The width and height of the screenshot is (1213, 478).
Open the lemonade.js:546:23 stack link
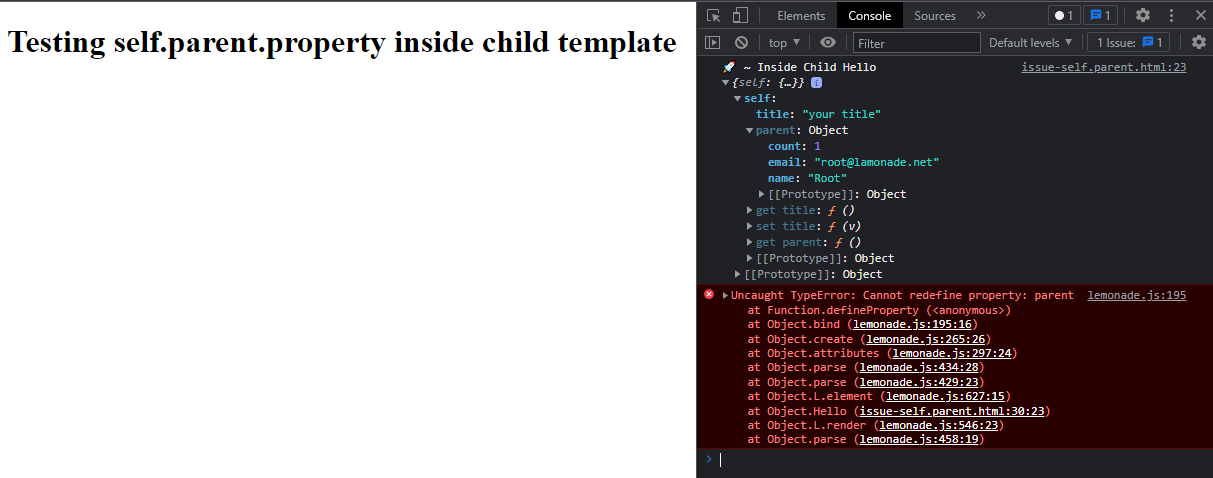tap(938, 425)
